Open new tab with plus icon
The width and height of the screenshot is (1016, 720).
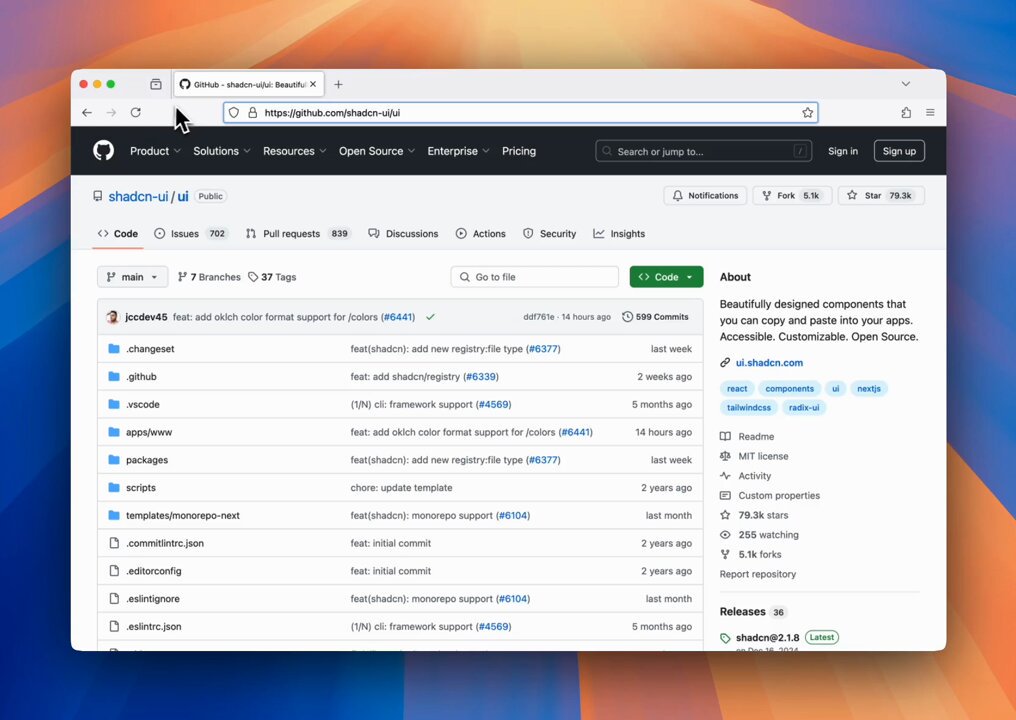tap(338, 84)
